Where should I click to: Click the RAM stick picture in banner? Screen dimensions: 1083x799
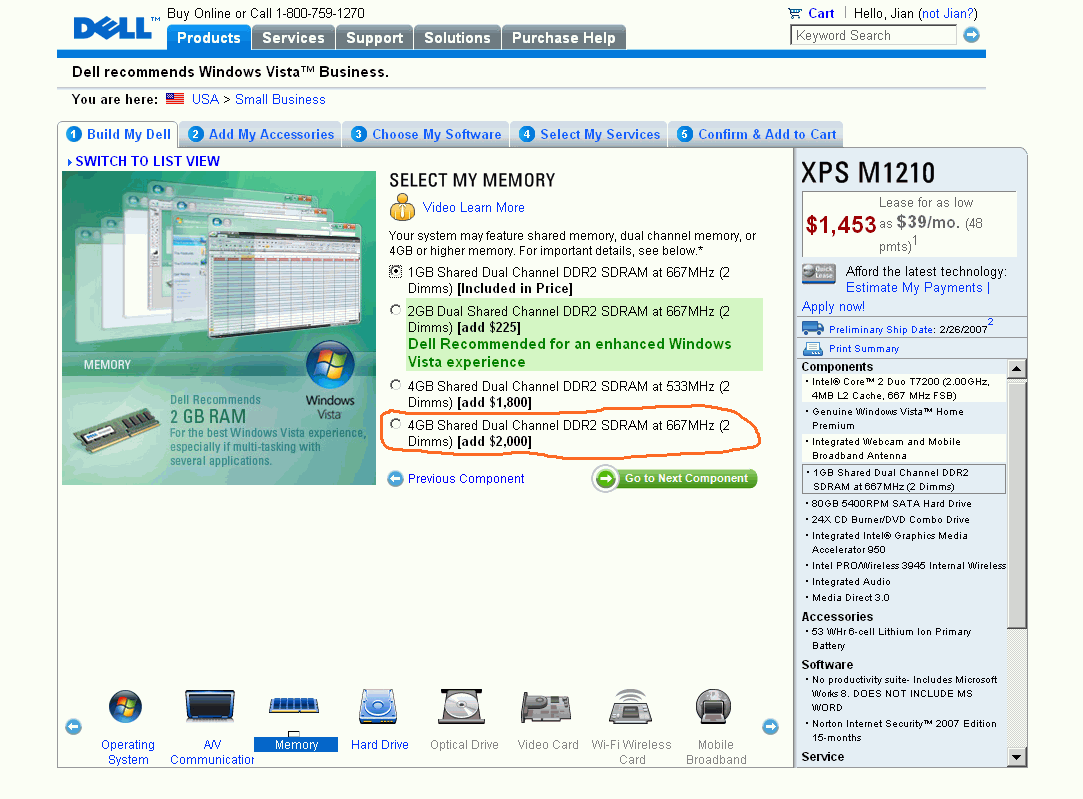coord(116,430)
